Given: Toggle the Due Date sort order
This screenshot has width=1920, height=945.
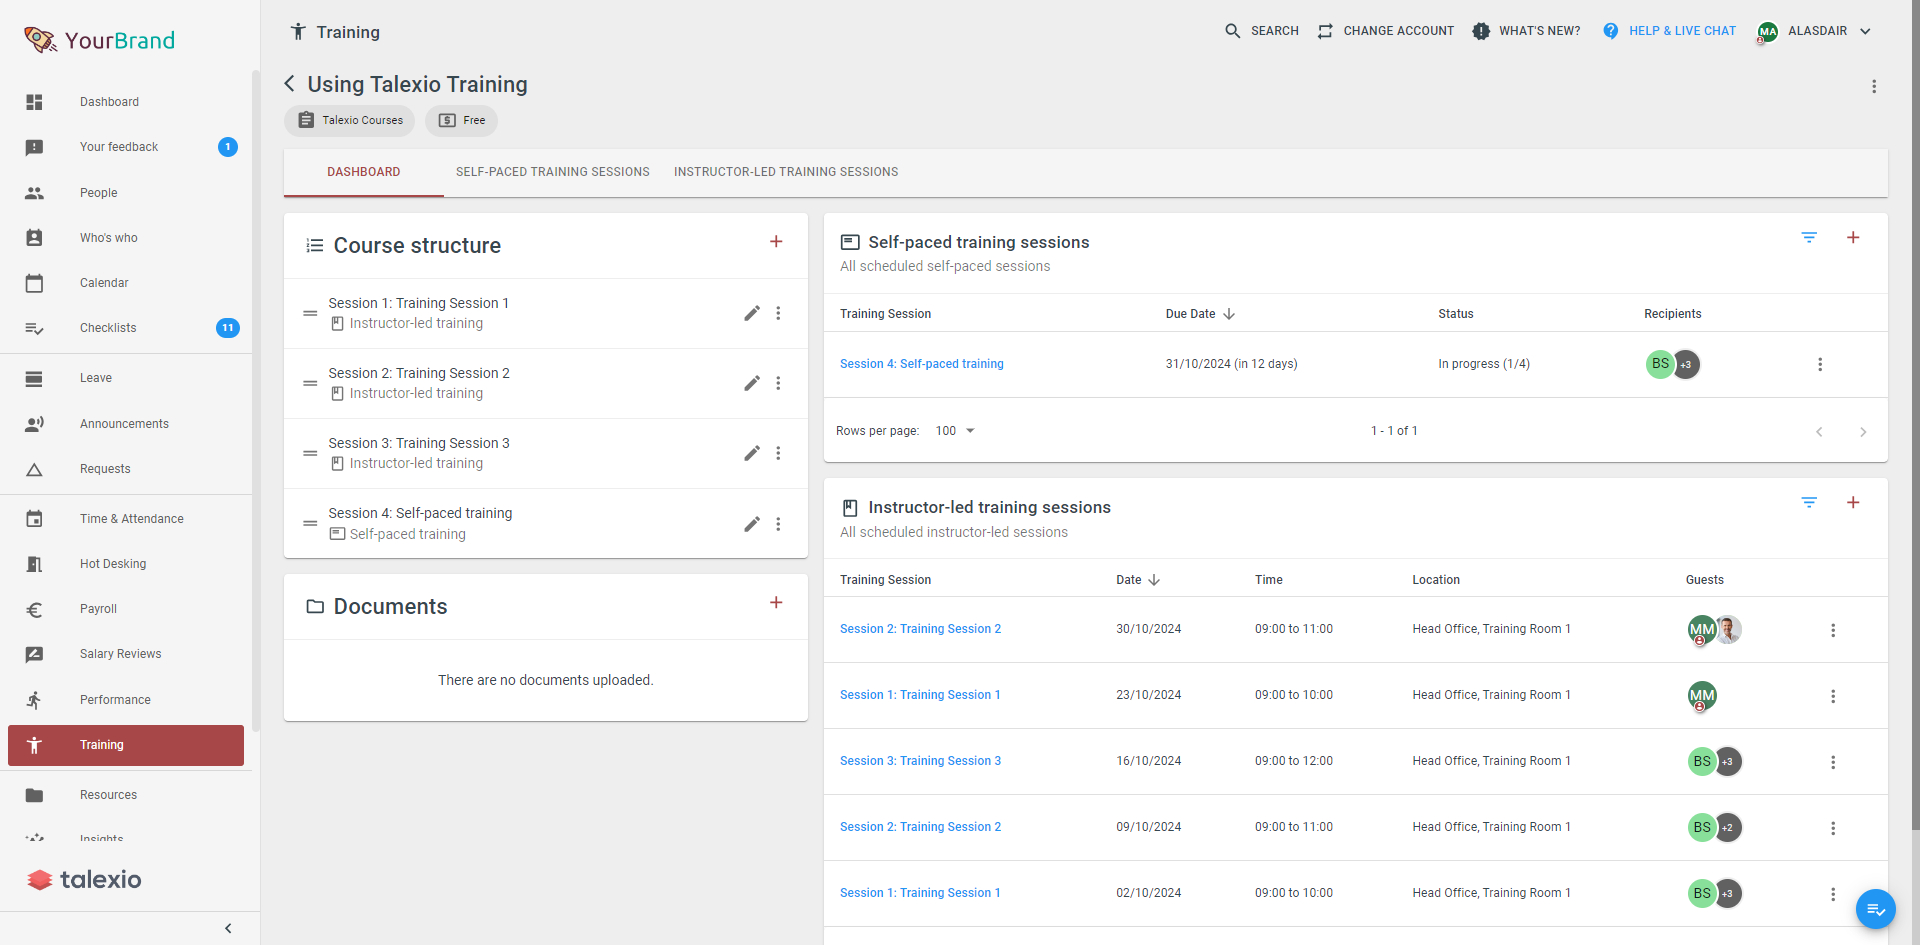Looking at the screenshot, I should [x=1229, y=313].
